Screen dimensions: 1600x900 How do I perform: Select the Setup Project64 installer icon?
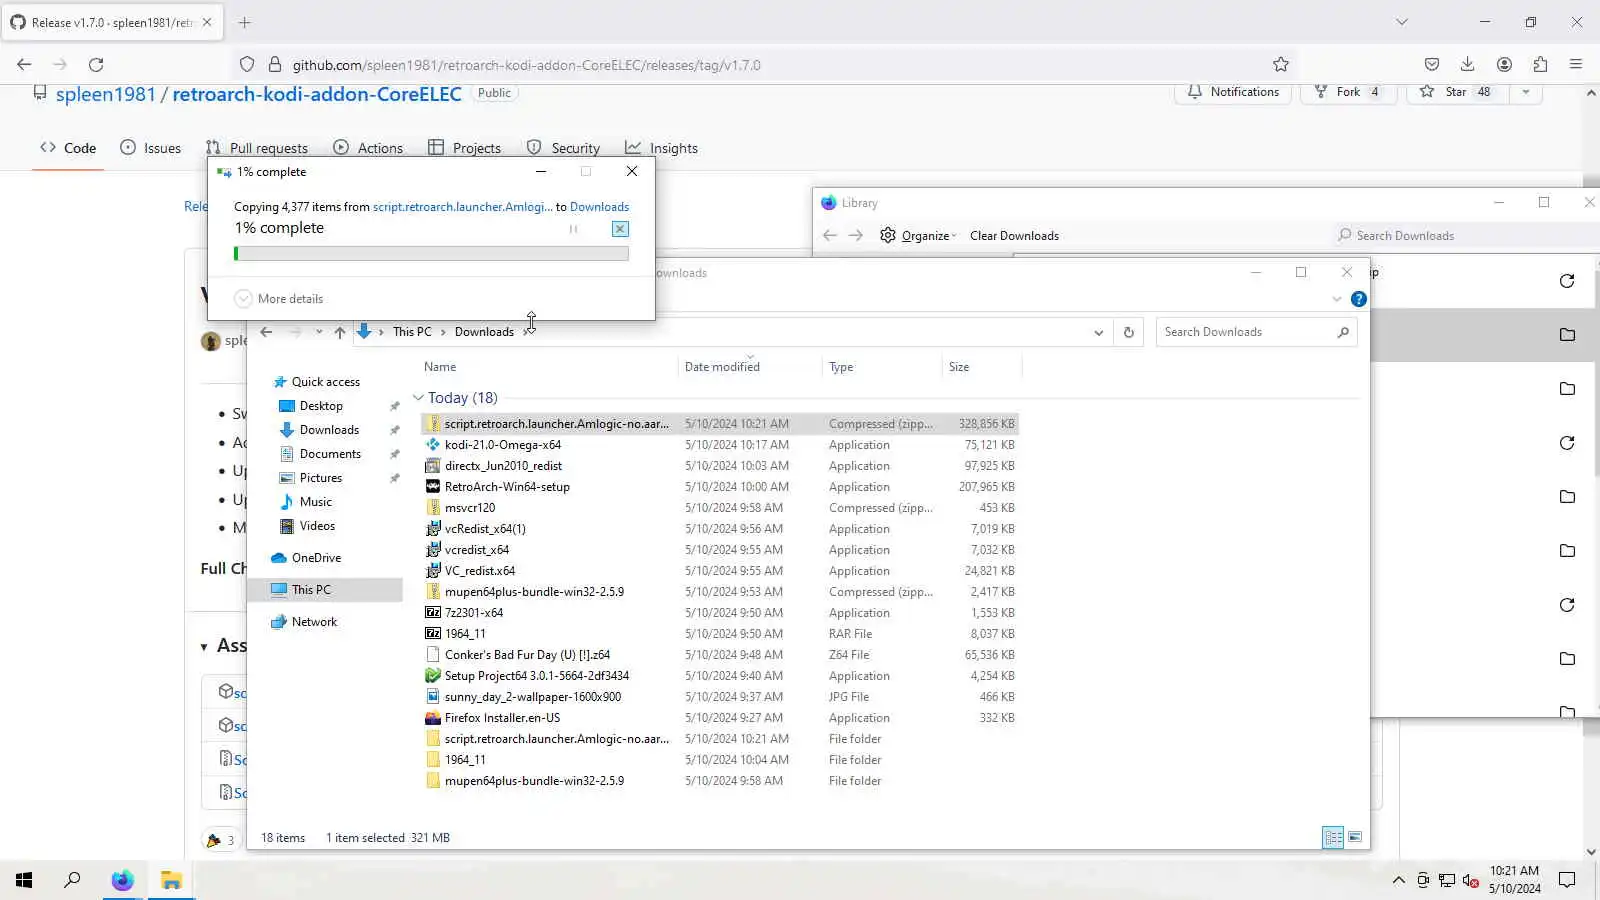[x=433, y=676]
